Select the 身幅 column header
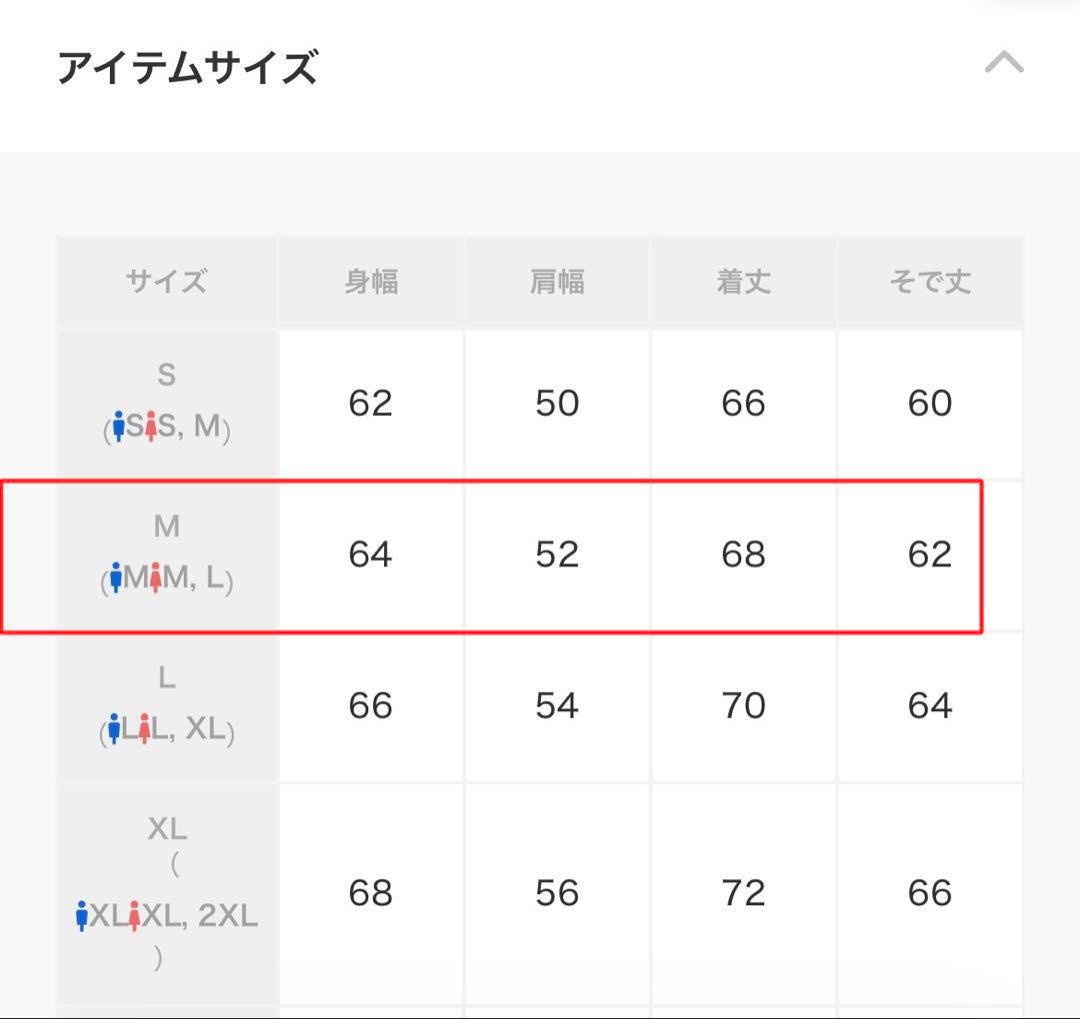 click(x=372, y=281)
